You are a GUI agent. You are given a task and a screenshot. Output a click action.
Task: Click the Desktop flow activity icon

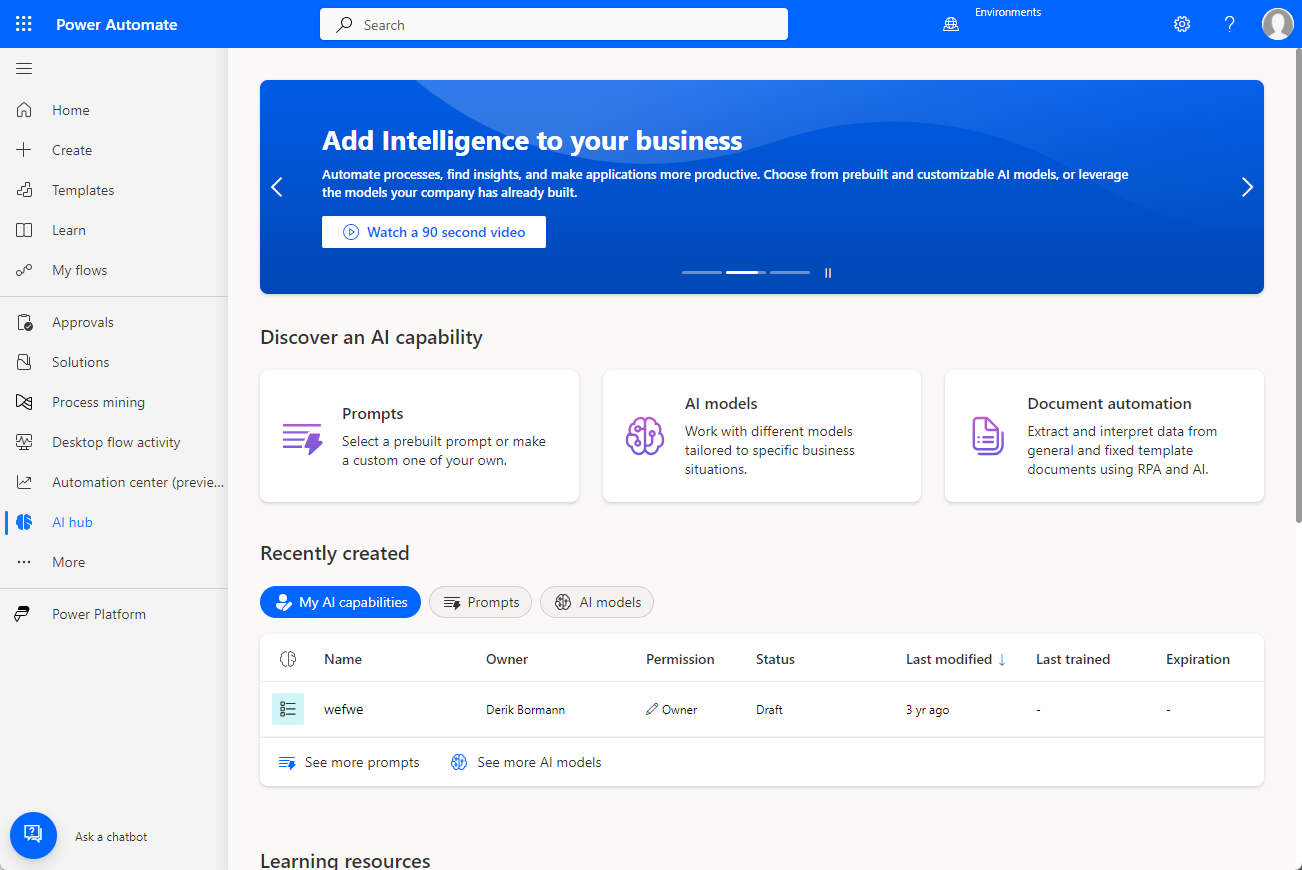(24, 442)
